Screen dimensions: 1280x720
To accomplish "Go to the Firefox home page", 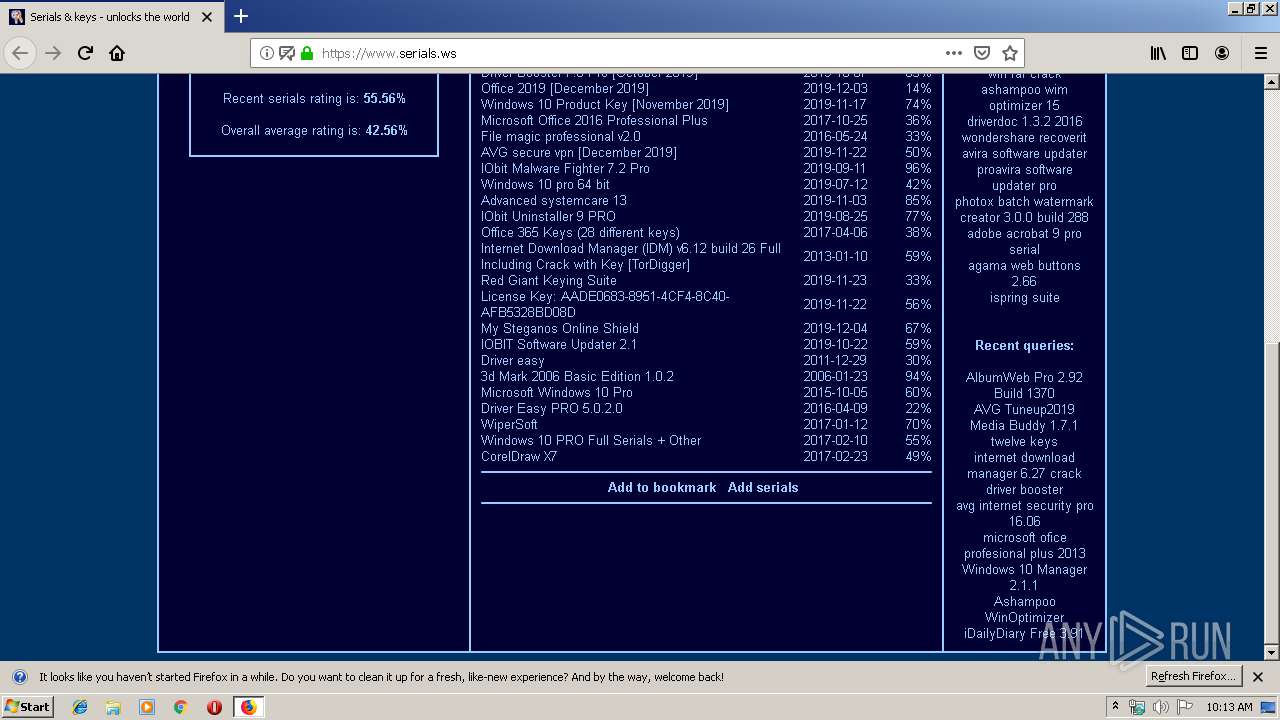I will click(117, 53).
